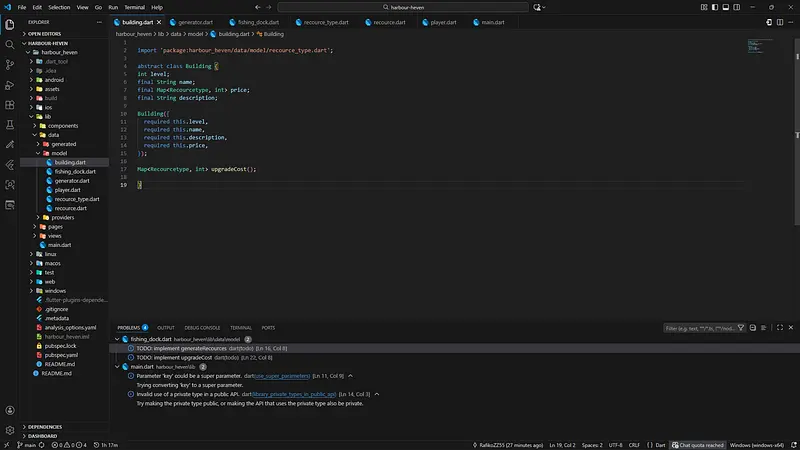Switch to the generator.dart editor tab
Screen dimensions: 800x450
point(195,21)
